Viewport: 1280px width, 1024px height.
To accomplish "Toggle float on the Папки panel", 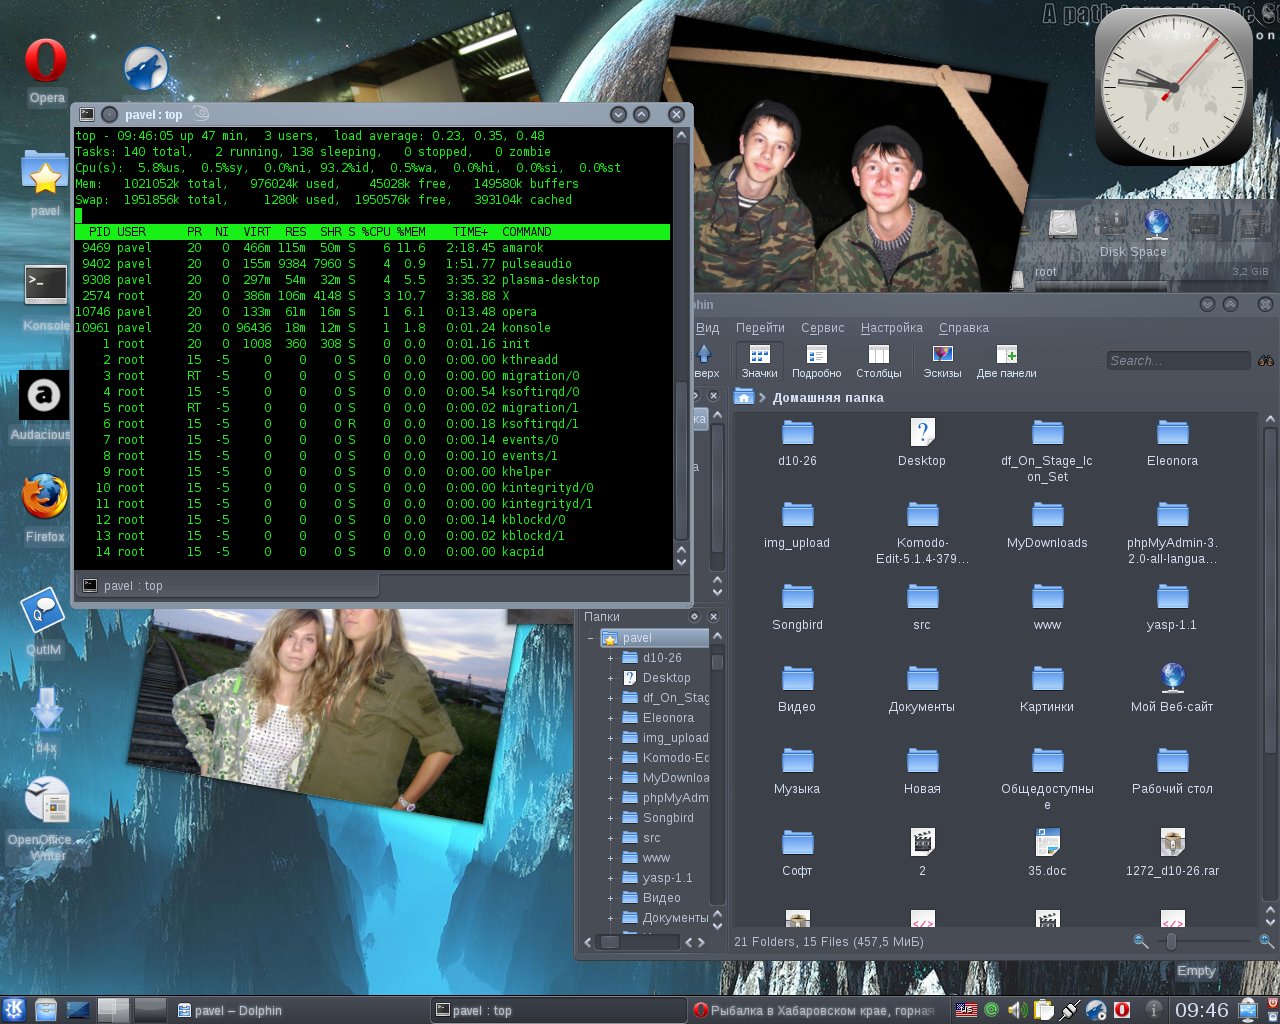I will (694, 617).
